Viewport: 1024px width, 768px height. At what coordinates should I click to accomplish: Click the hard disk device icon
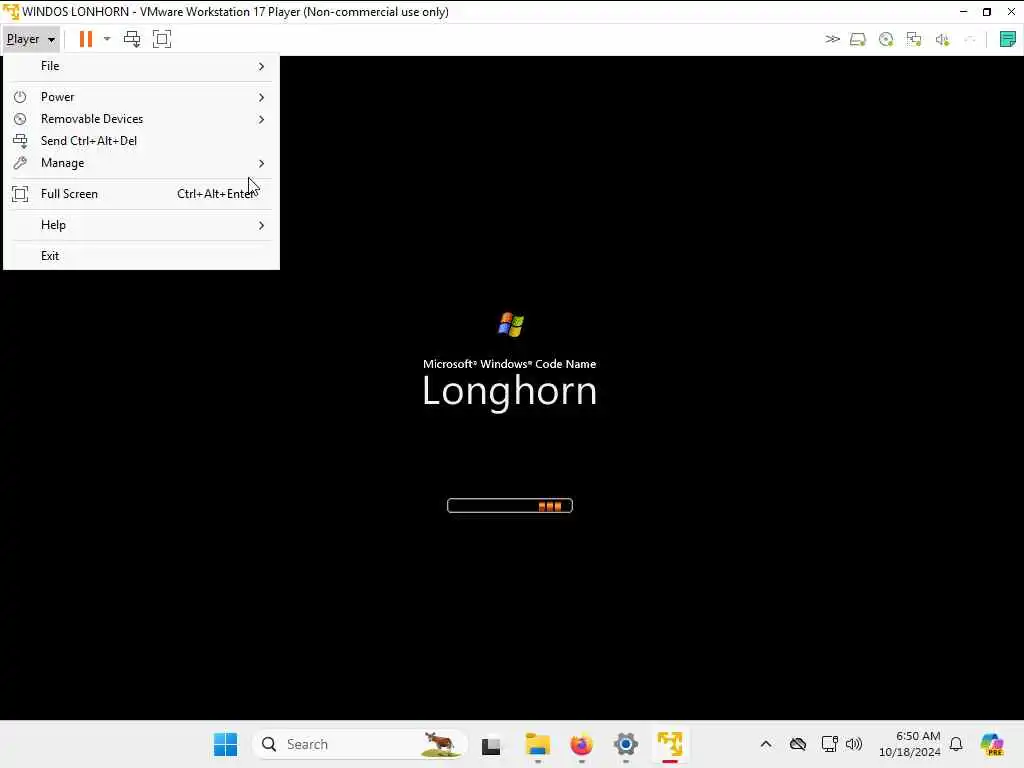coord(857,40)
